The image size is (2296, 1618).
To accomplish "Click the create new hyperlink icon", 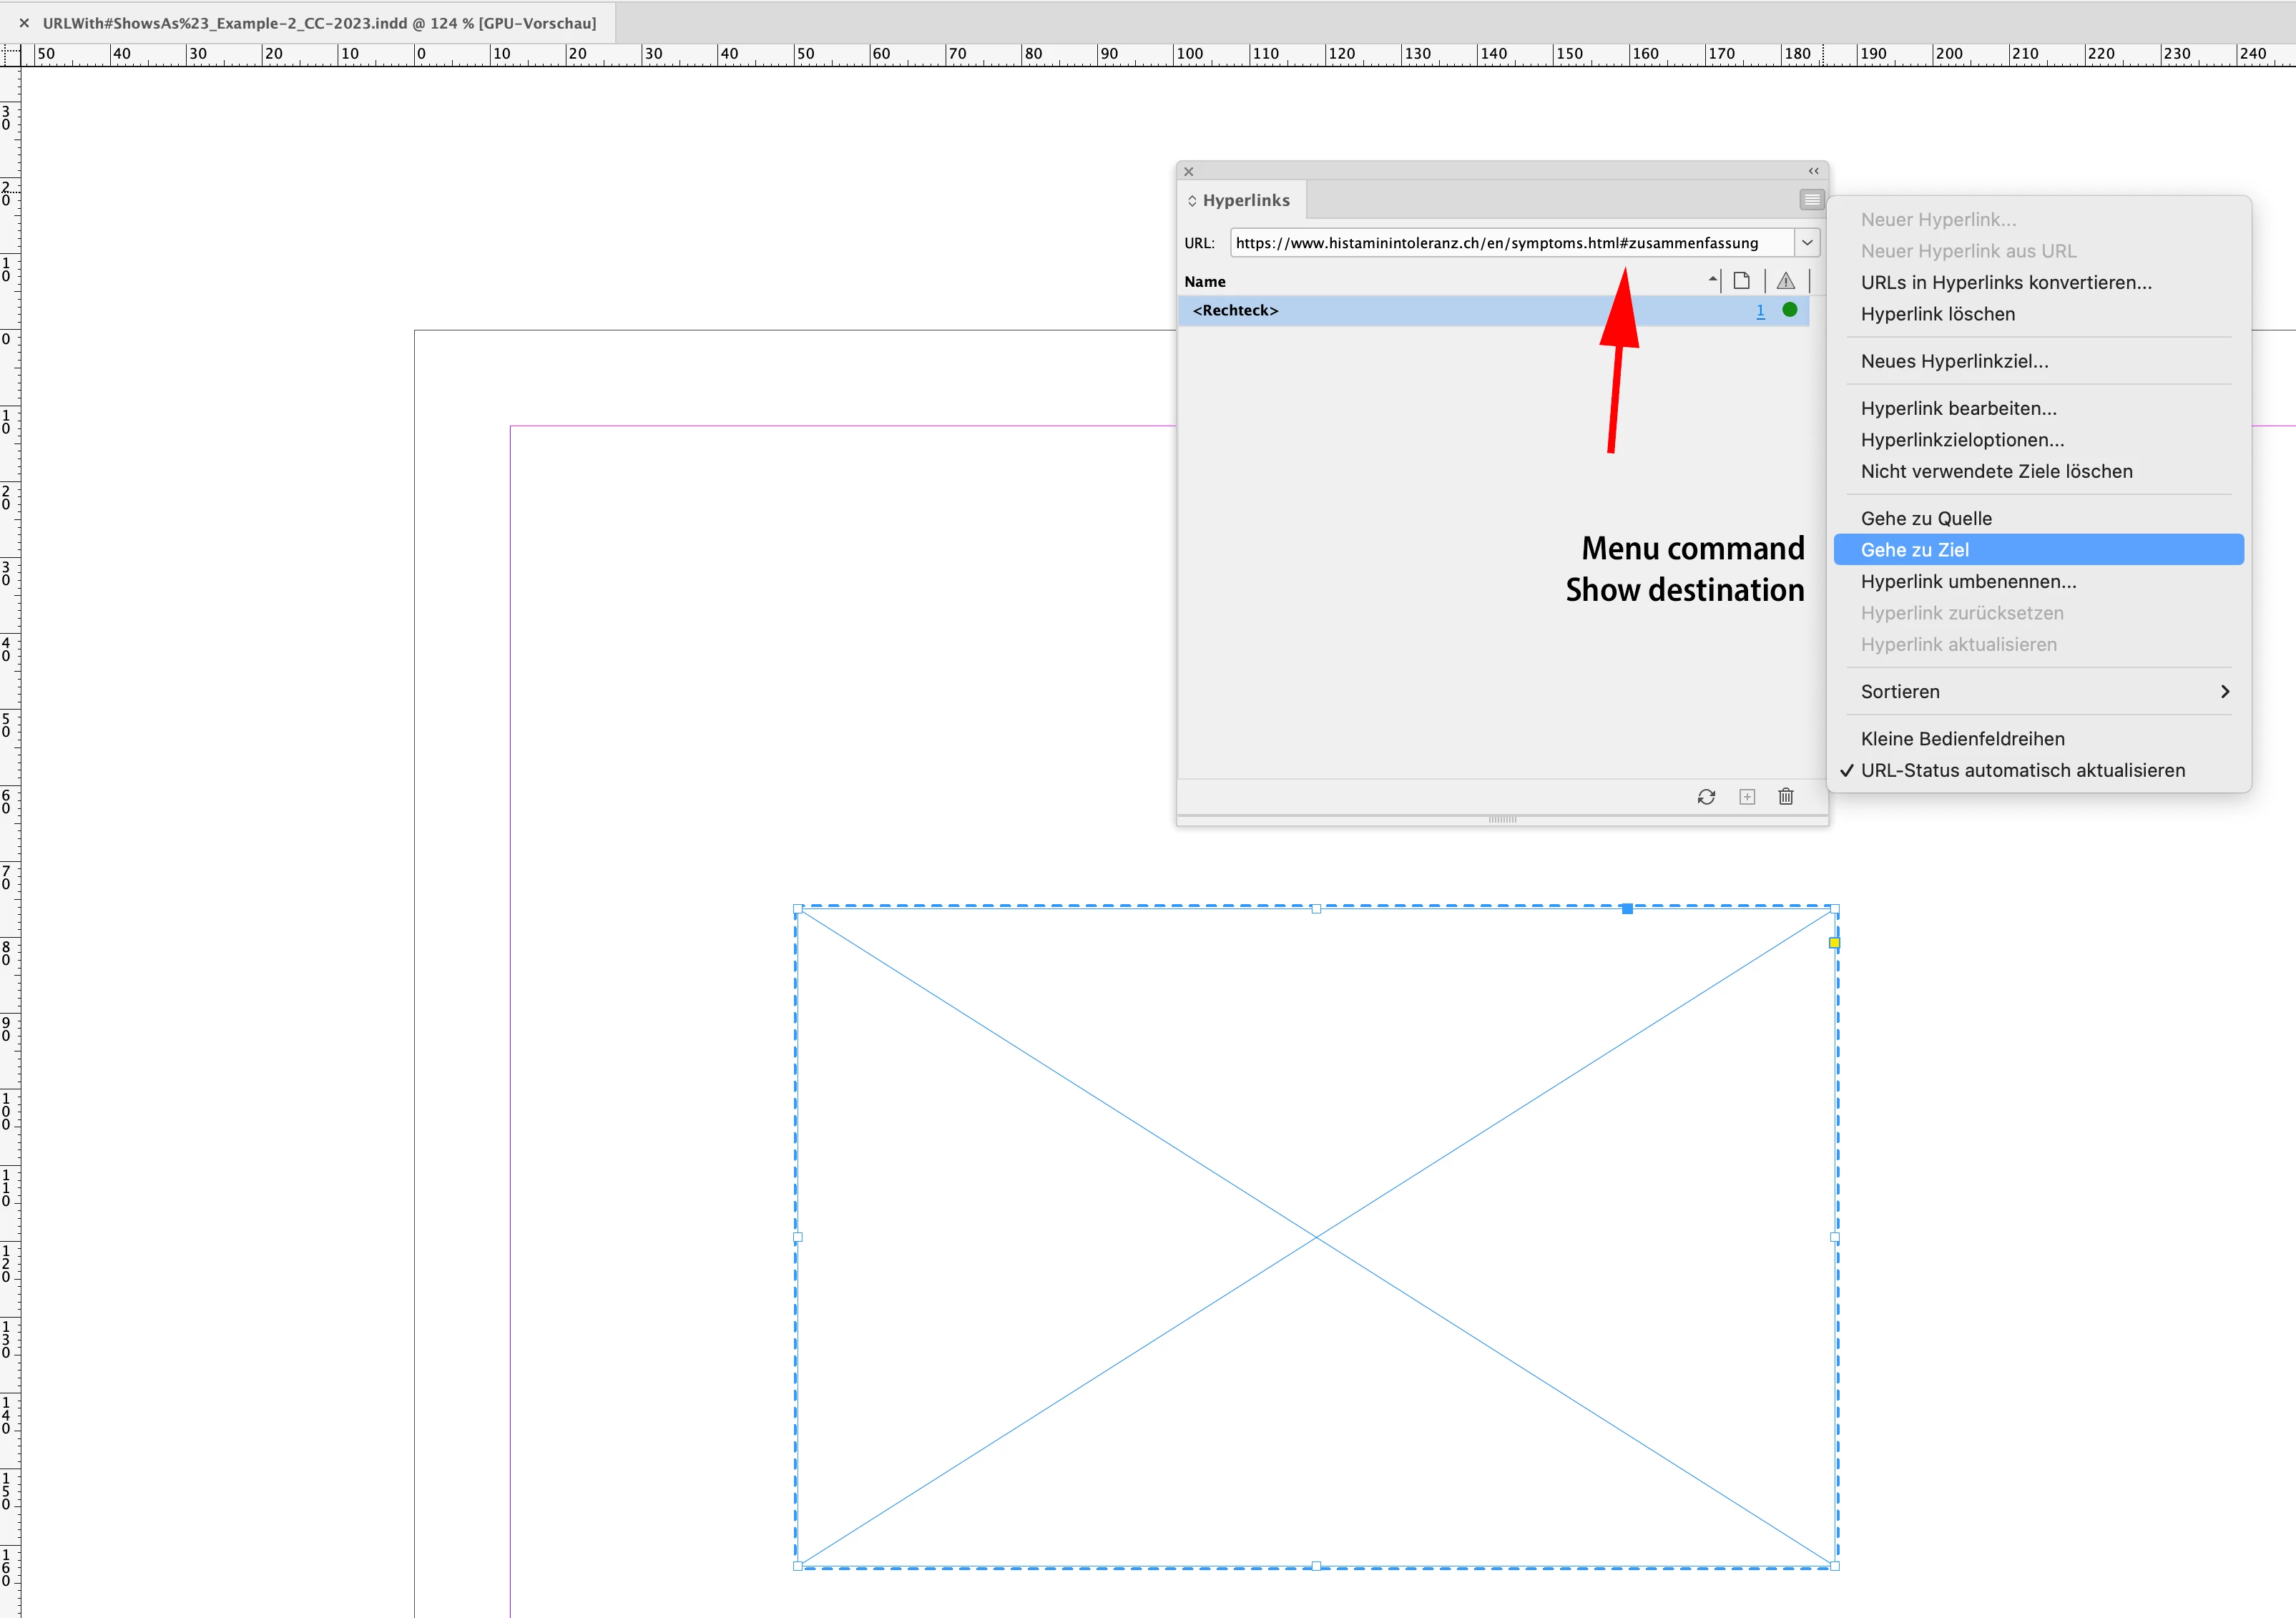I will (1747, 797).
